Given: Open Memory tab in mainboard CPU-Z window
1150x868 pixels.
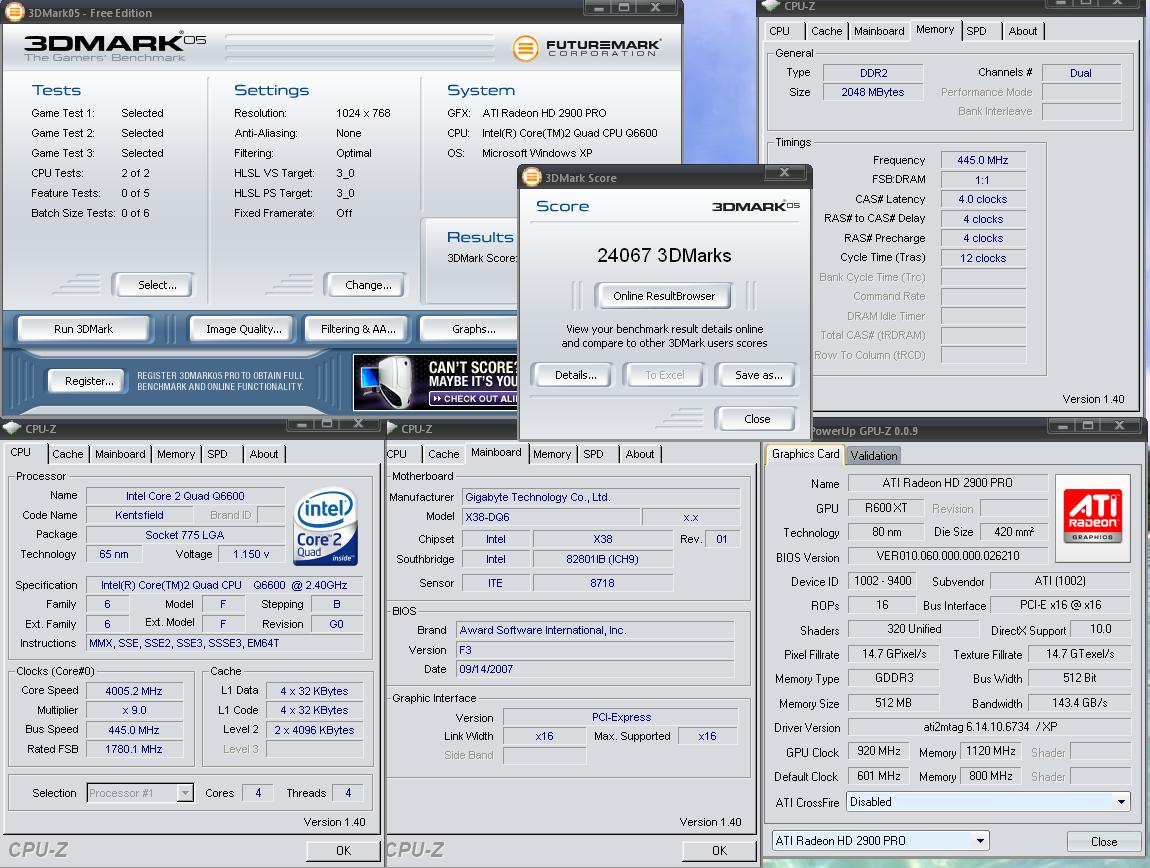Looking at the screenshot, I should point(552,454).
